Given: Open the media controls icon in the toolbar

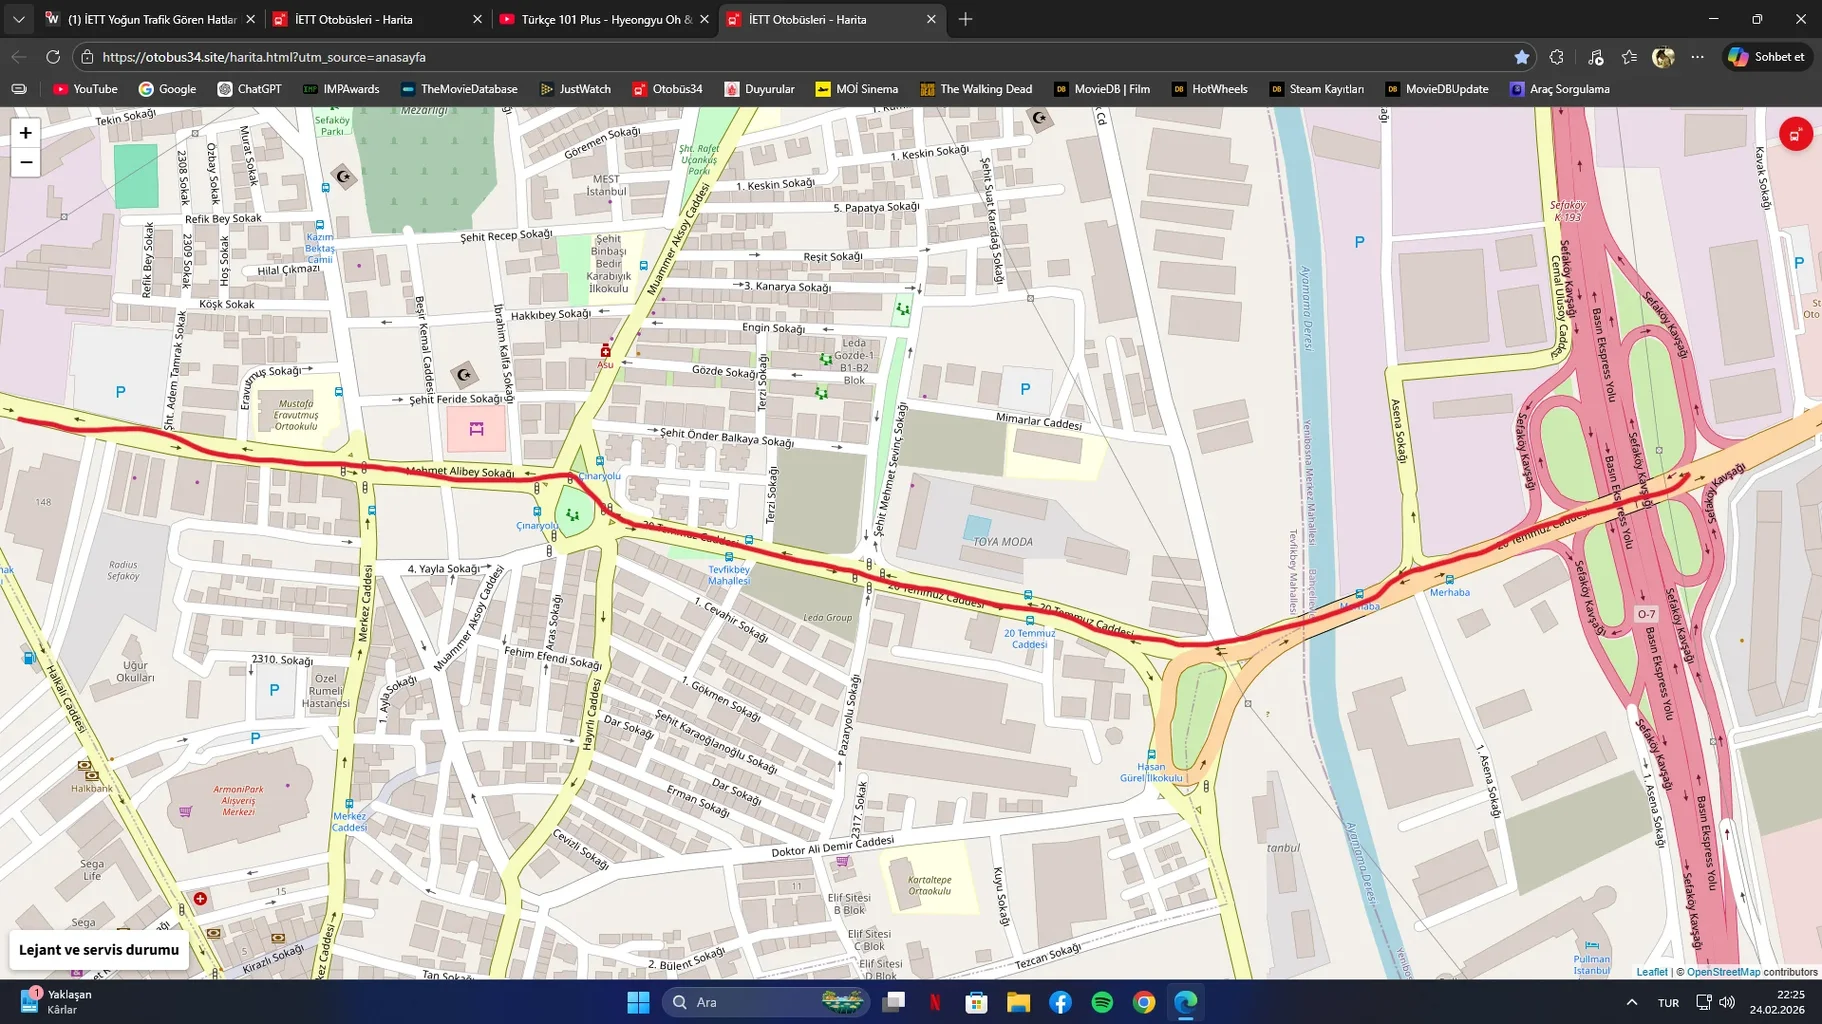Looking at the screenshot, I should point(1593,57).
